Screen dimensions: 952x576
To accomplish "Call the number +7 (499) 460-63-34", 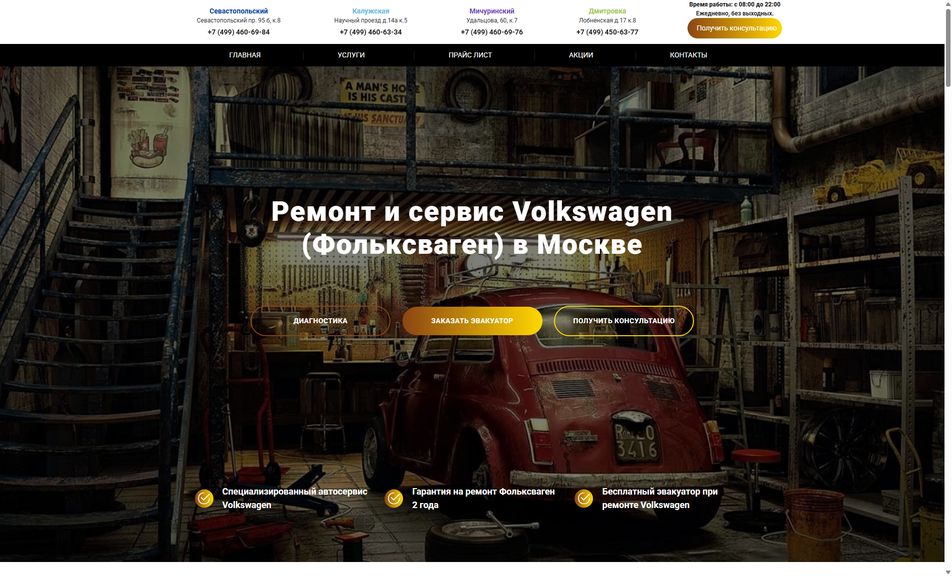I will click(x=370, y=32).
